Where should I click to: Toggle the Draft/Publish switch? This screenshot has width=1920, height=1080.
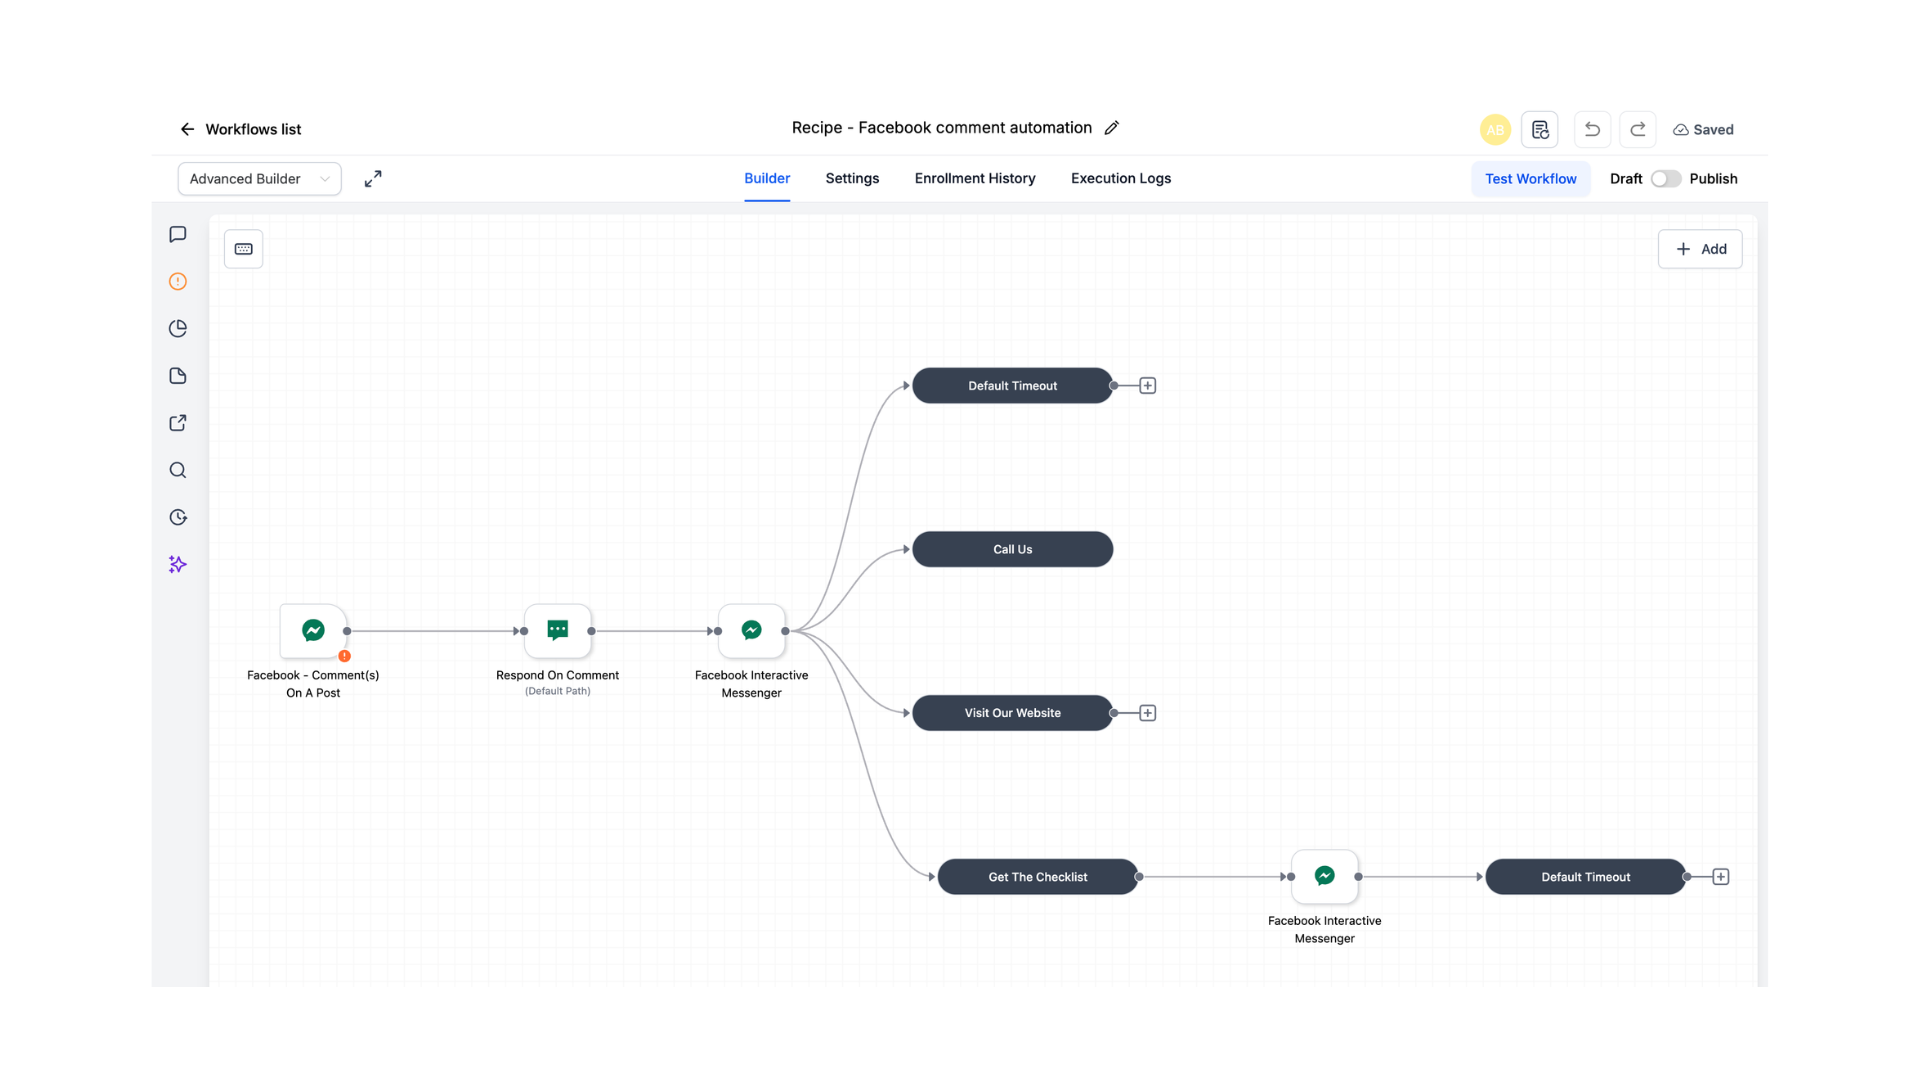[1666, 179]
